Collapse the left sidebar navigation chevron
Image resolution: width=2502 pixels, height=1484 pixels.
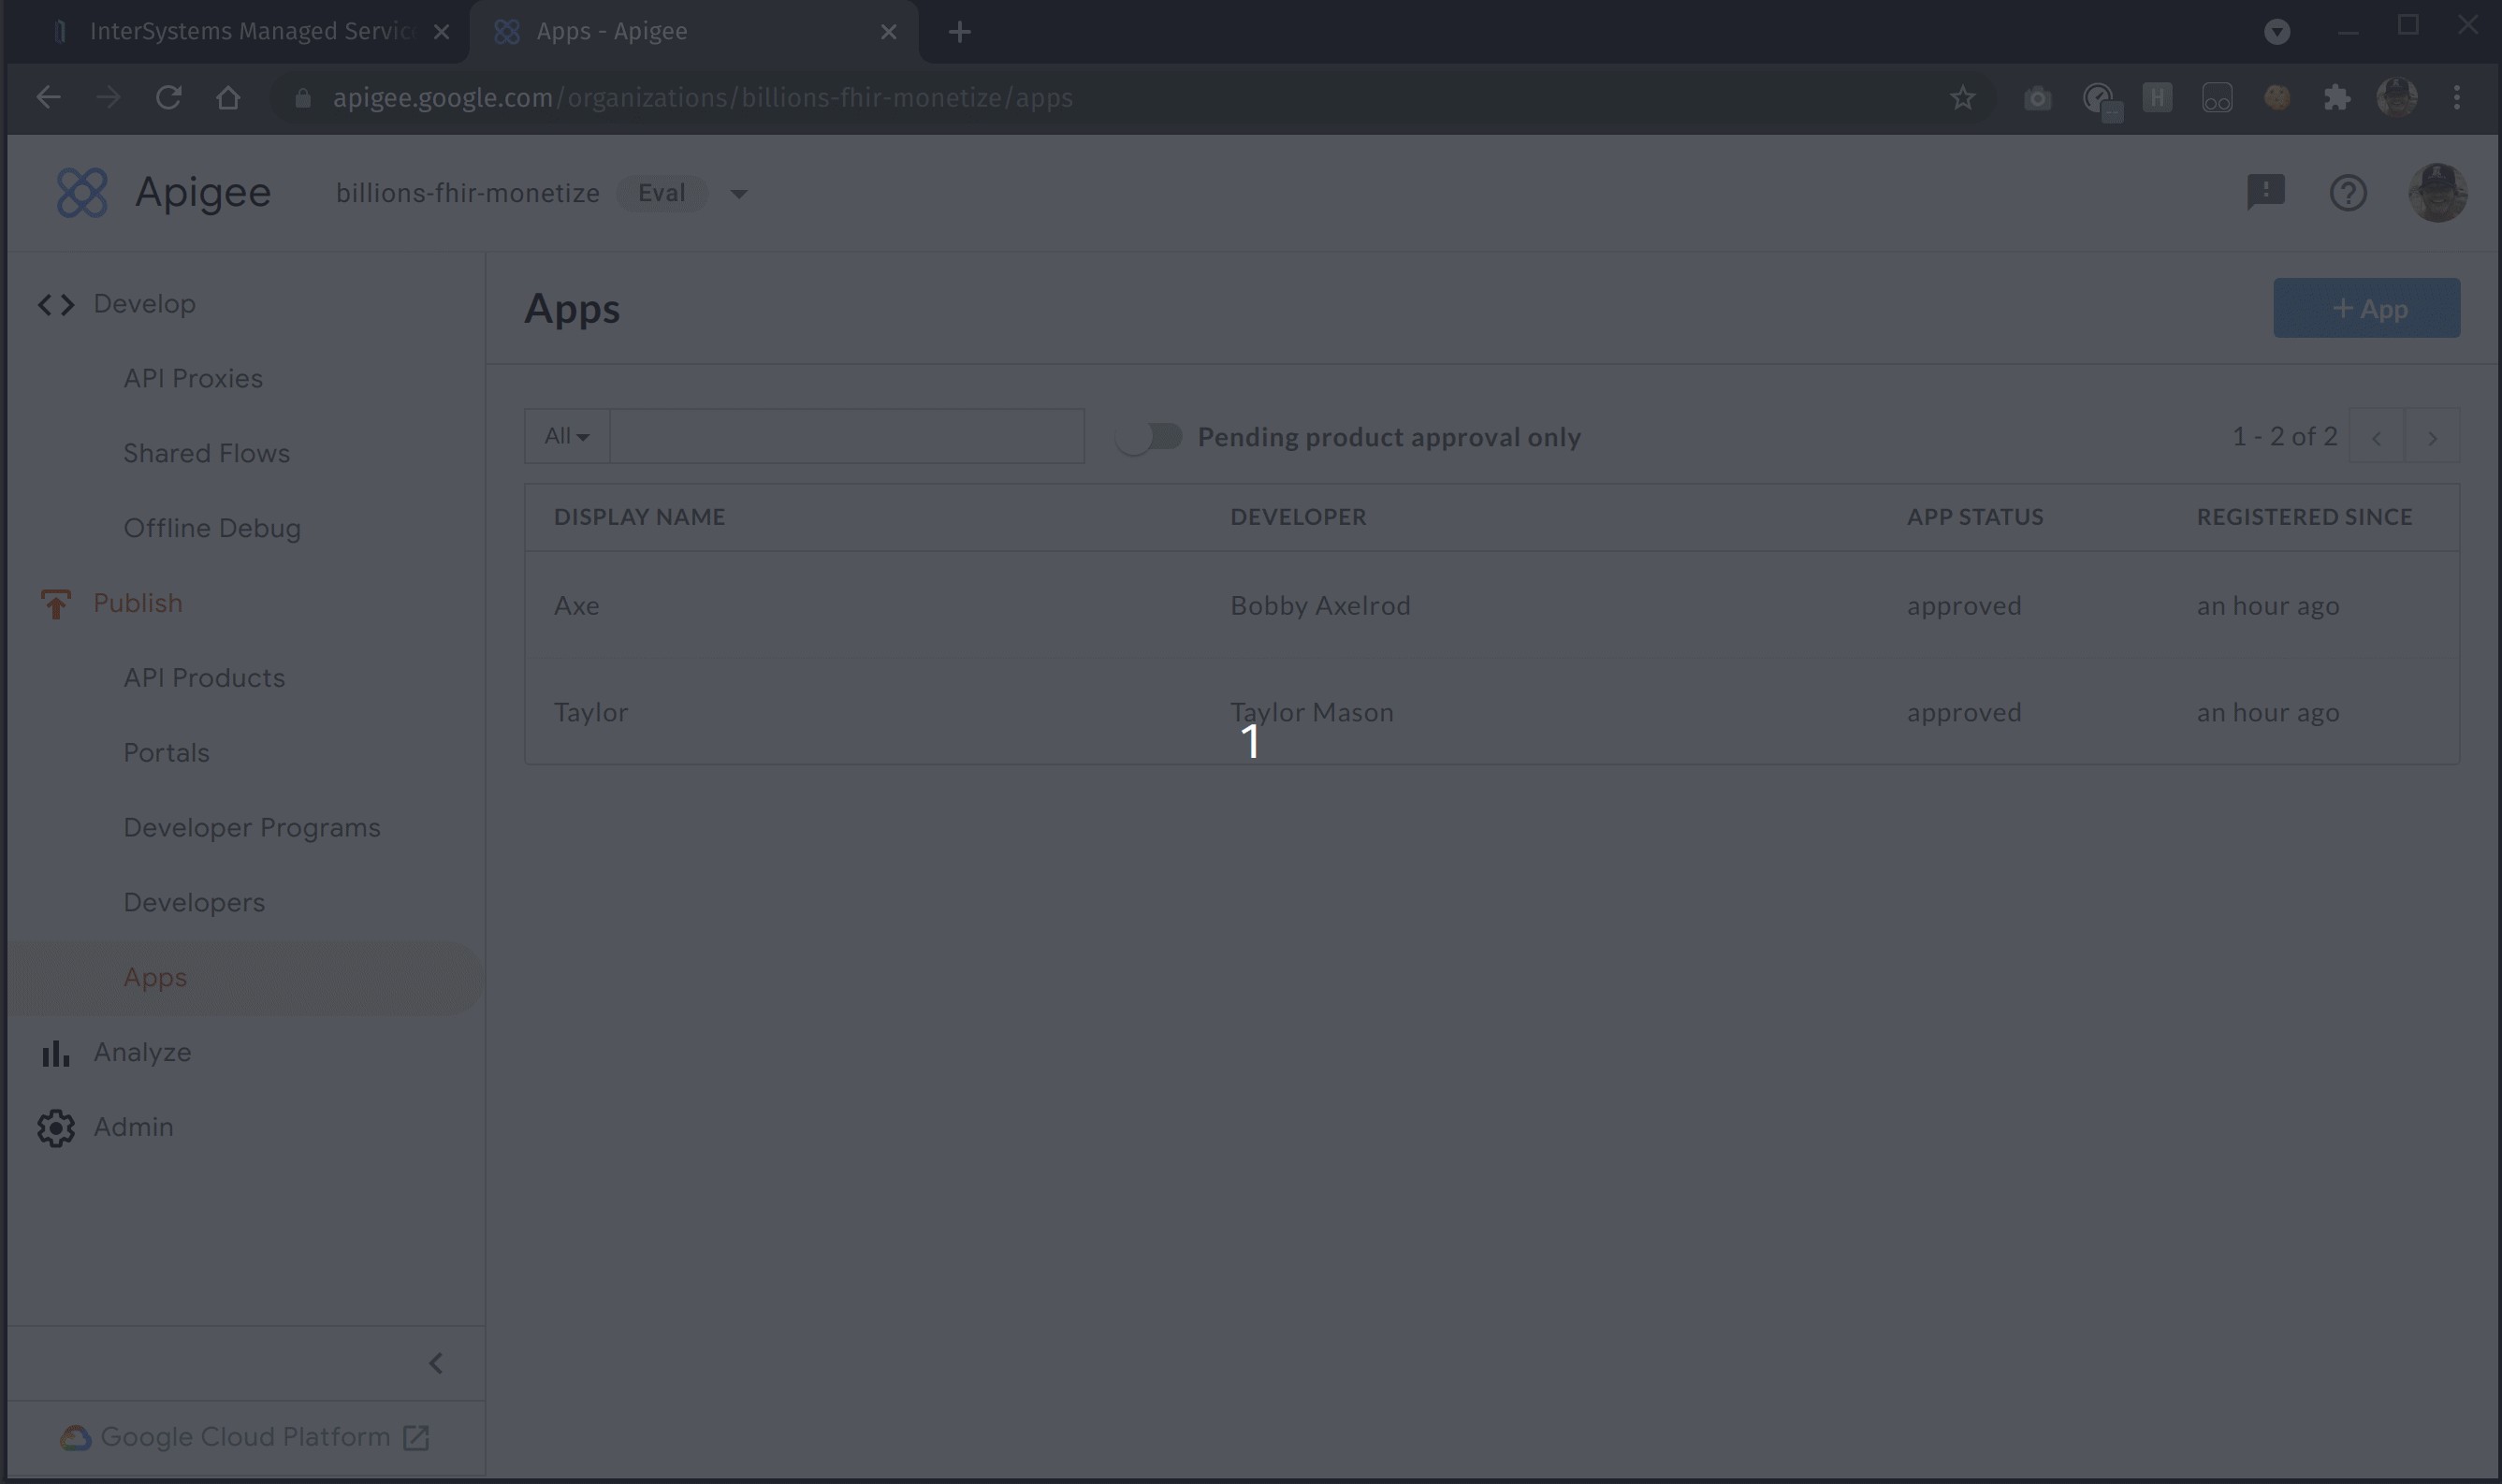click(436, 1363)
